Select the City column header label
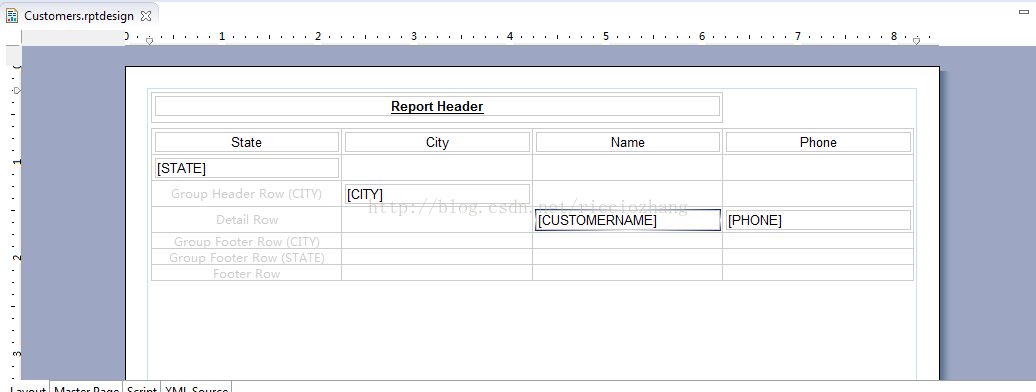The height and width of the screenshot is (392, 1036). click(437, 142)
